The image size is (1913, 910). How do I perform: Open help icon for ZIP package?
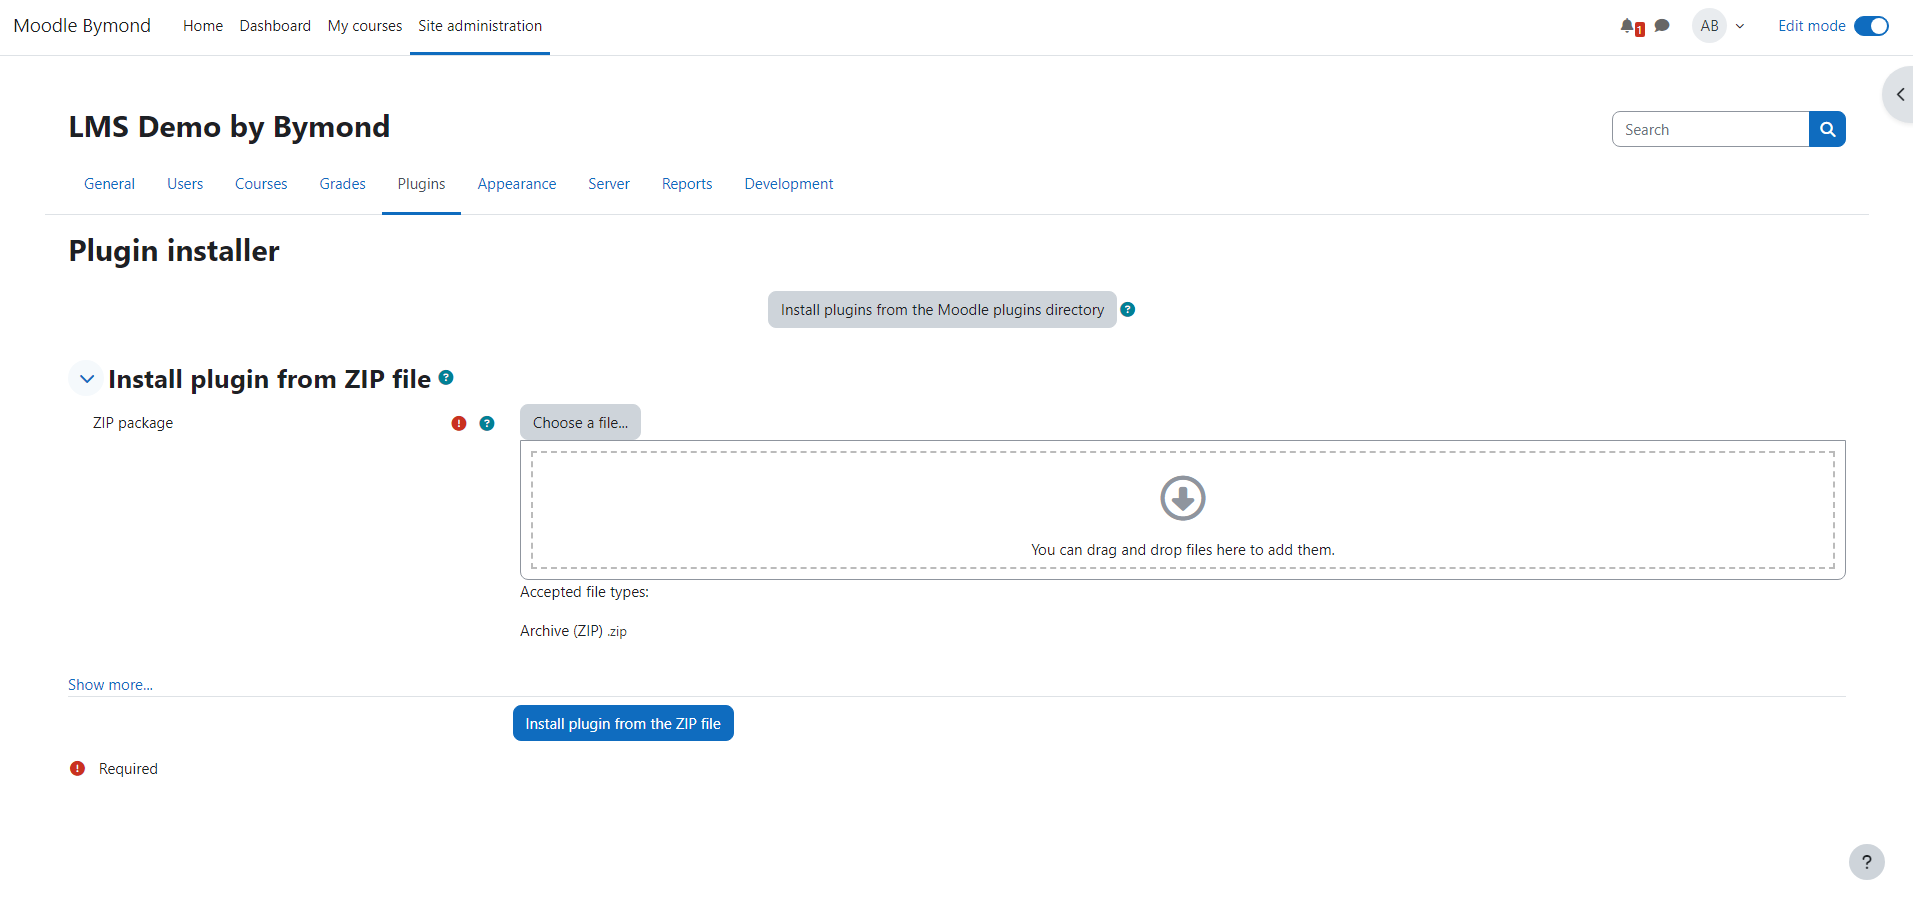(x=487, y=423)
